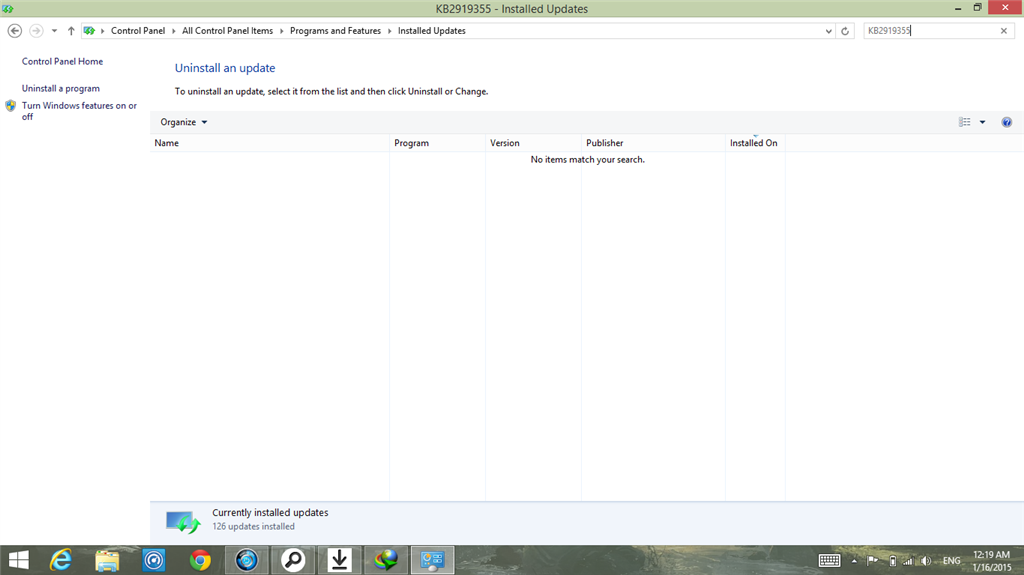Expand the chevron after Control Panel breadcrumb
The height and width of the screenshot is (575, 1024).
[174, 31]
